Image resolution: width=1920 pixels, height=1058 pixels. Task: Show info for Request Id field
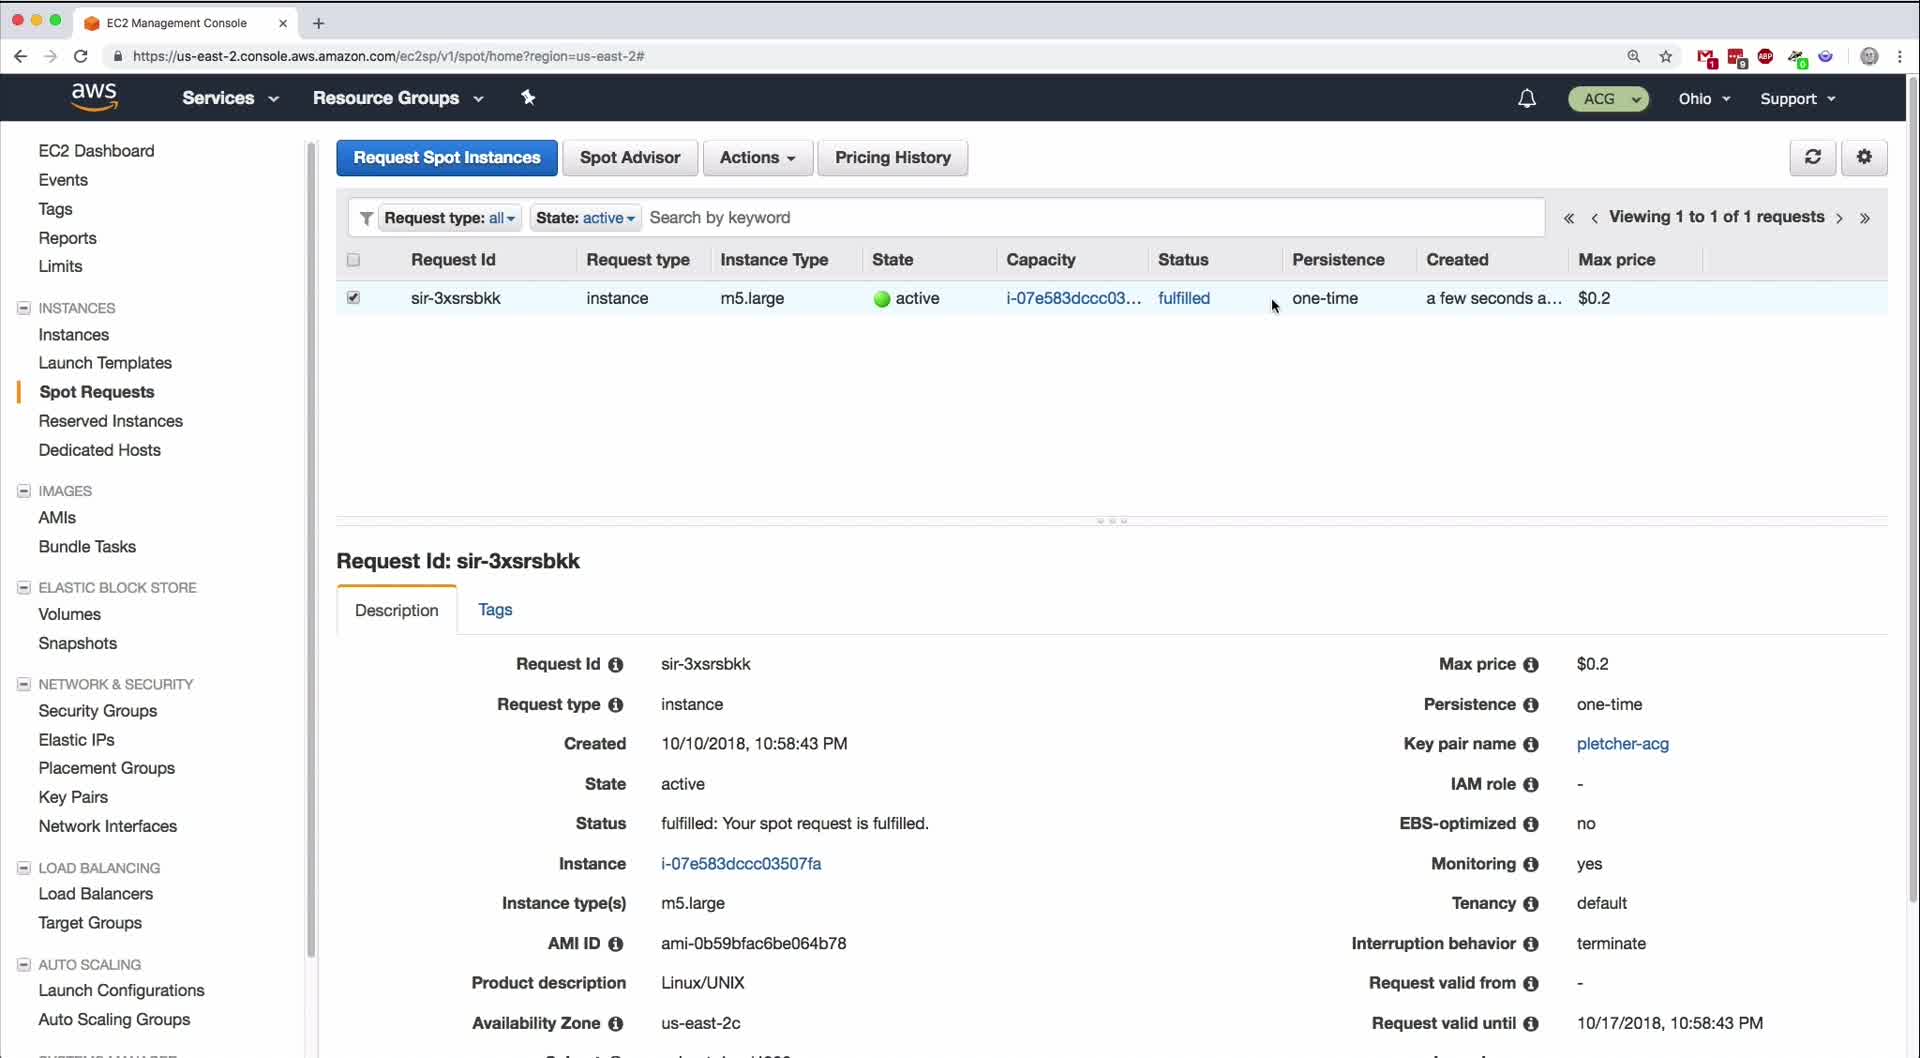point(615,665)
